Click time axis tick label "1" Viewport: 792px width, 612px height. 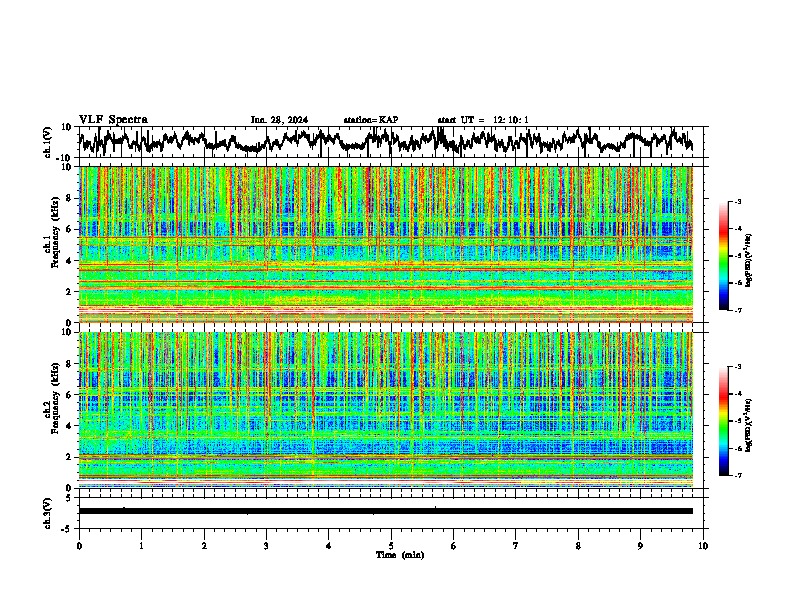tap(142, 546)
